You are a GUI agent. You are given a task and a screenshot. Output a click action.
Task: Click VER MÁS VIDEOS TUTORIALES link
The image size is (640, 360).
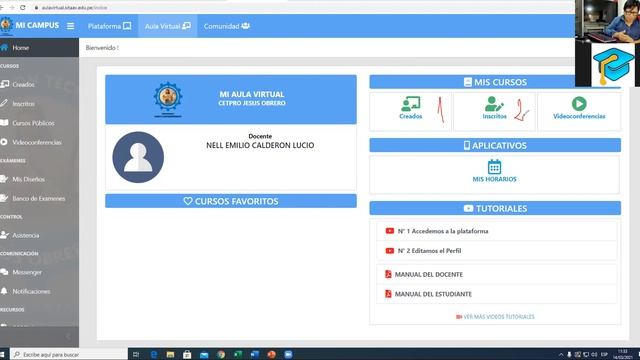495,317
